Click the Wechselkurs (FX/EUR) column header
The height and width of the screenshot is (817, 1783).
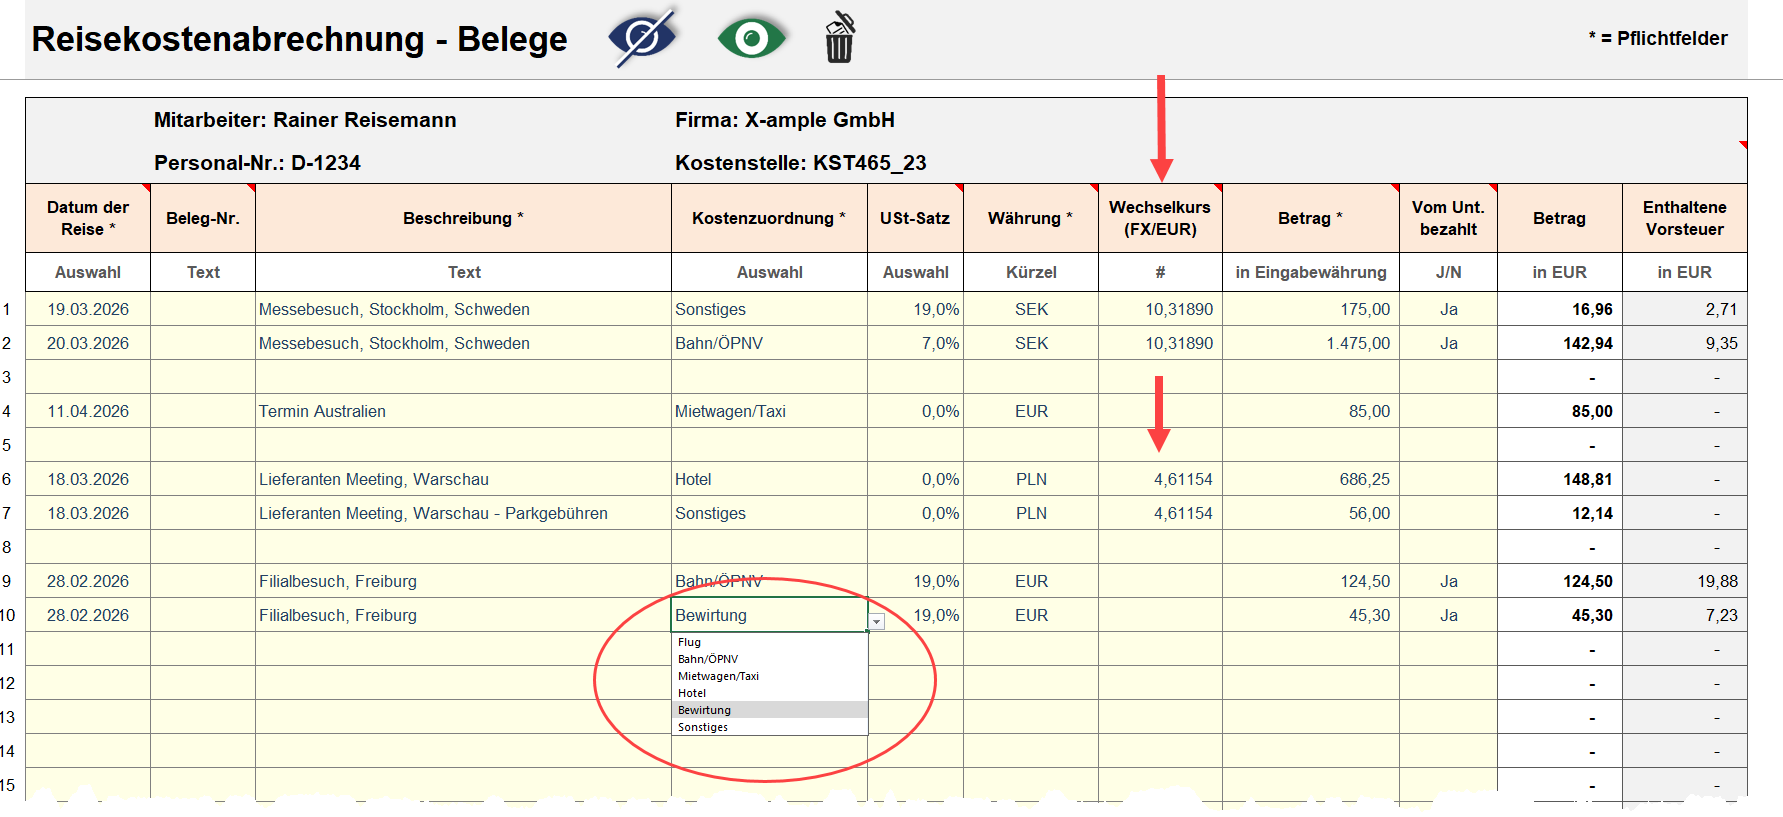tap(1159, 218)
